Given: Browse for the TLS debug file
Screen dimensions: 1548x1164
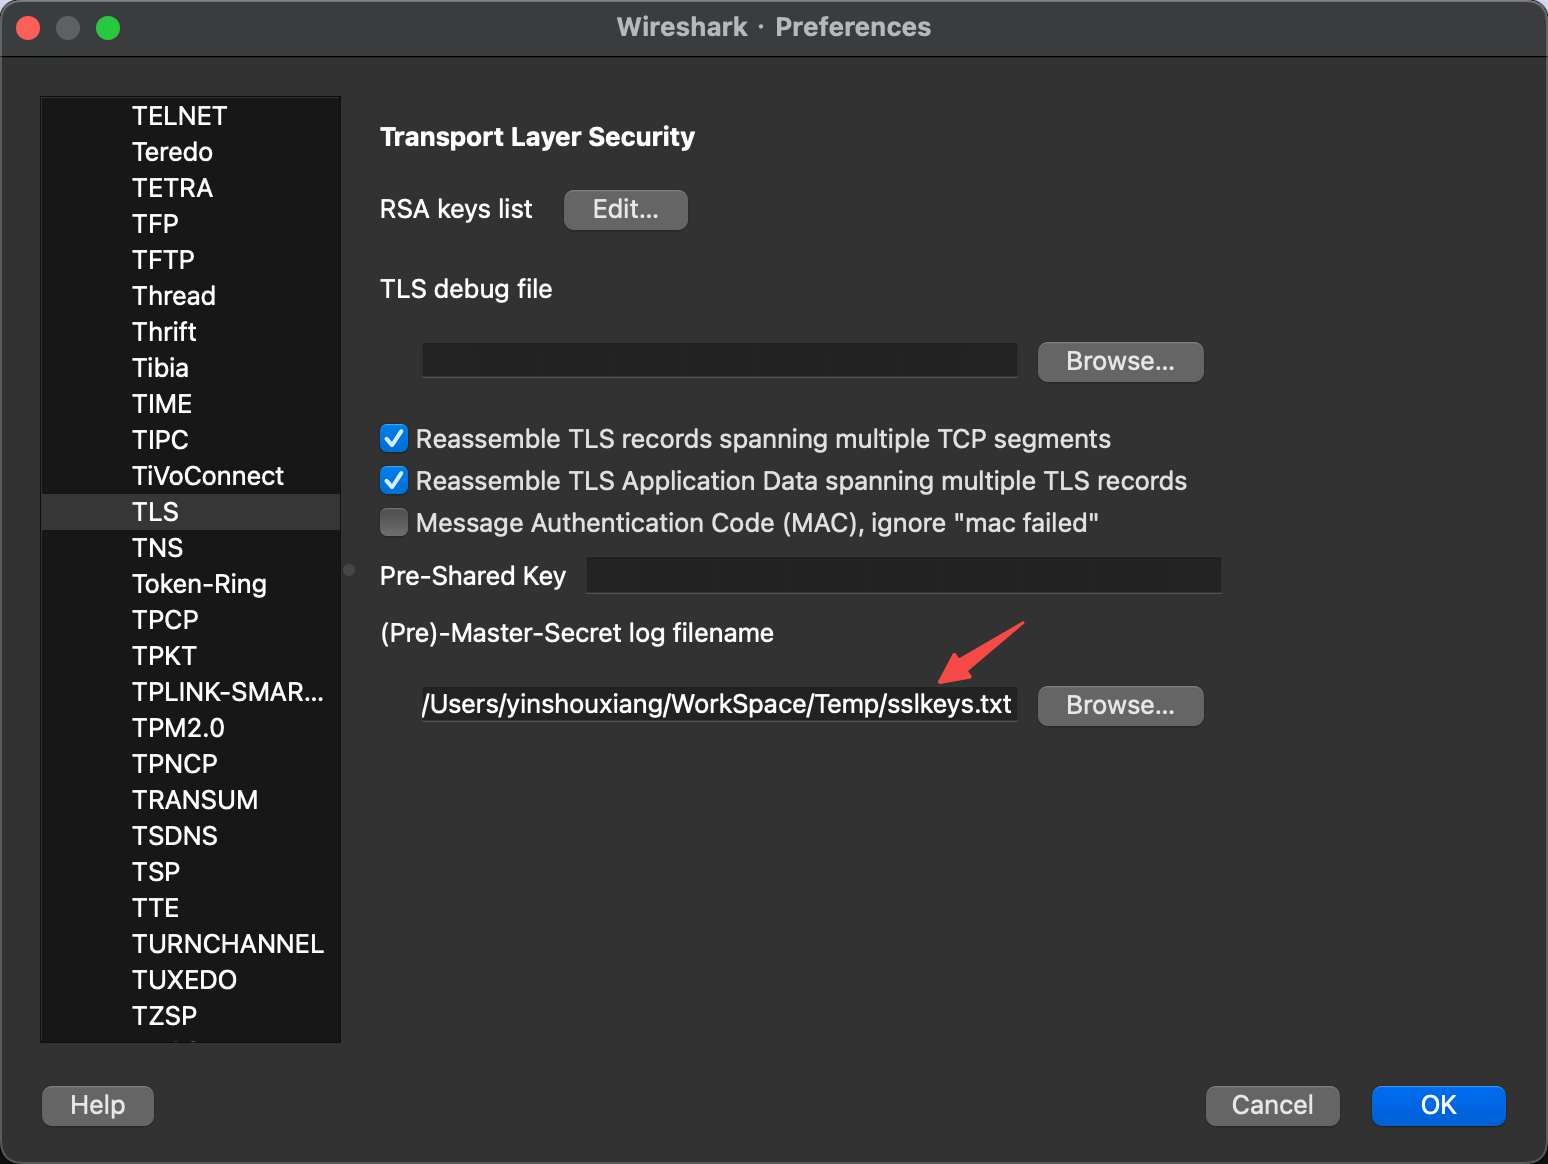Looking at the screenshot, I should point(1120,362).
